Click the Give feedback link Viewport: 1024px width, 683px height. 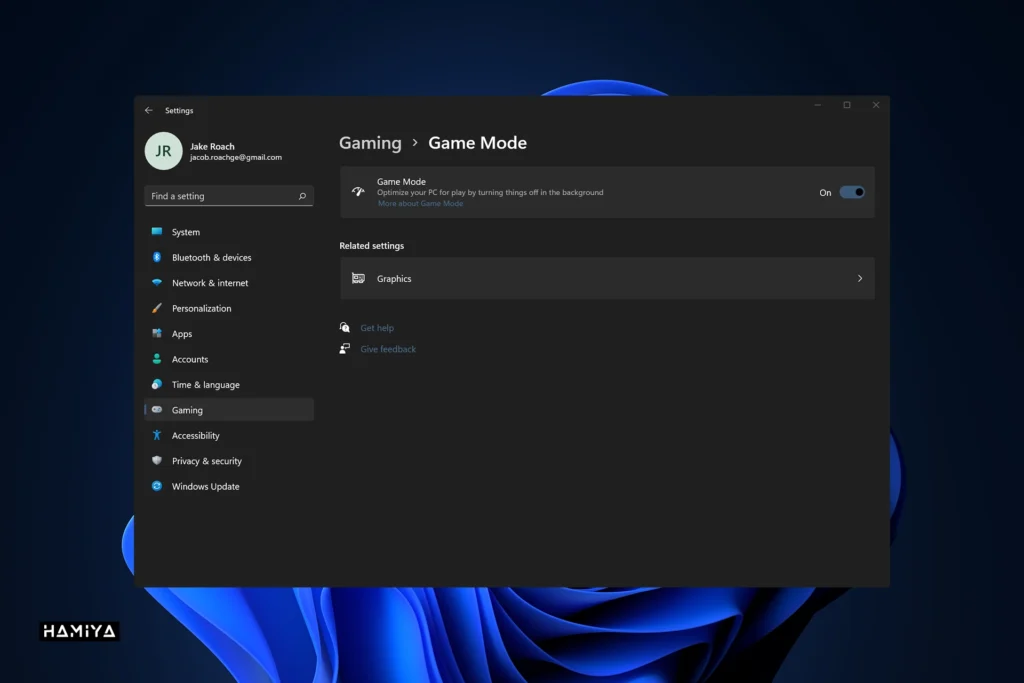tap(388, 349)
